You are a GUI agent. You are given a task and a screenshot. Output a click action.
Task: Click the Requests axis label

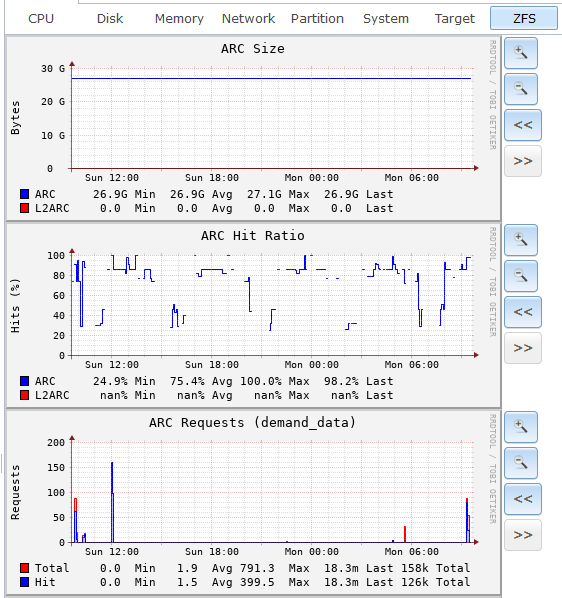(15, 492)
